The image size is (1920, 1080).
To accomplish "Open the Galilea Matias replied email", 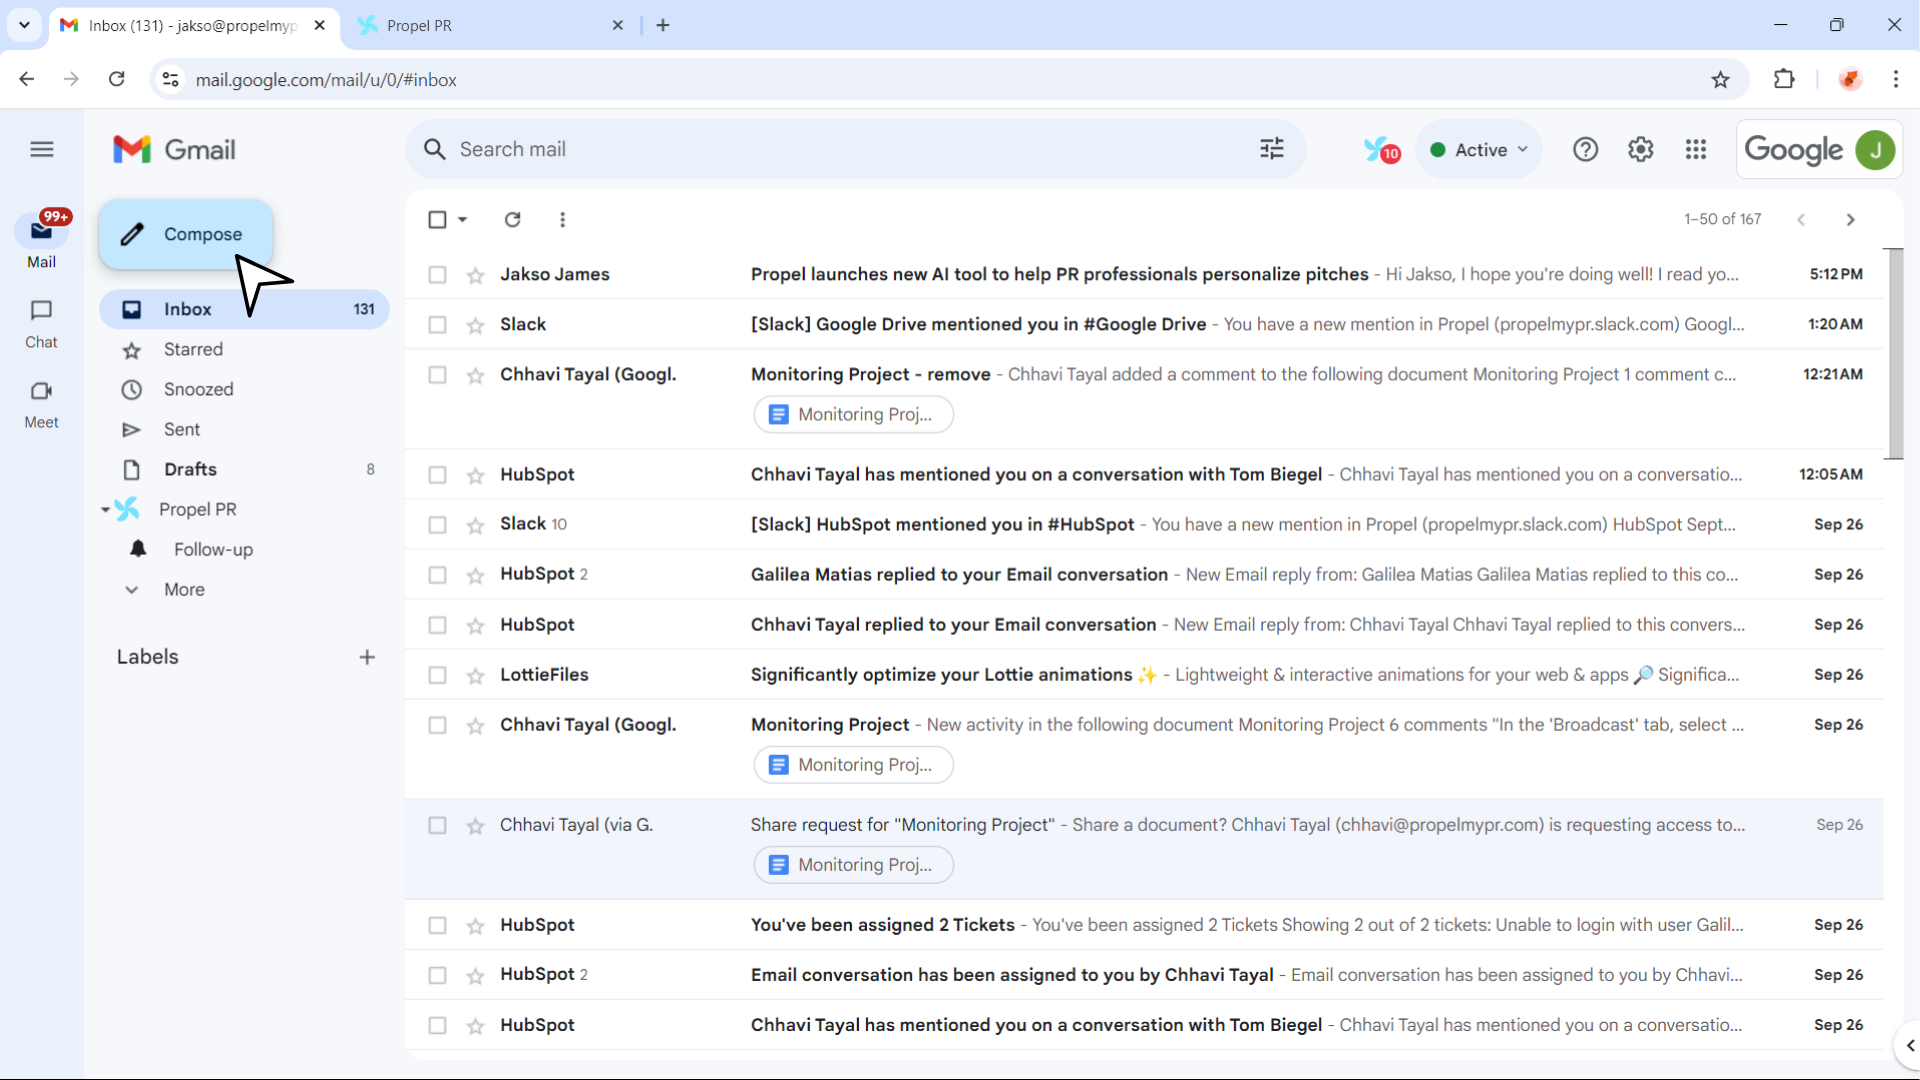I will (x=1144, y=574).
